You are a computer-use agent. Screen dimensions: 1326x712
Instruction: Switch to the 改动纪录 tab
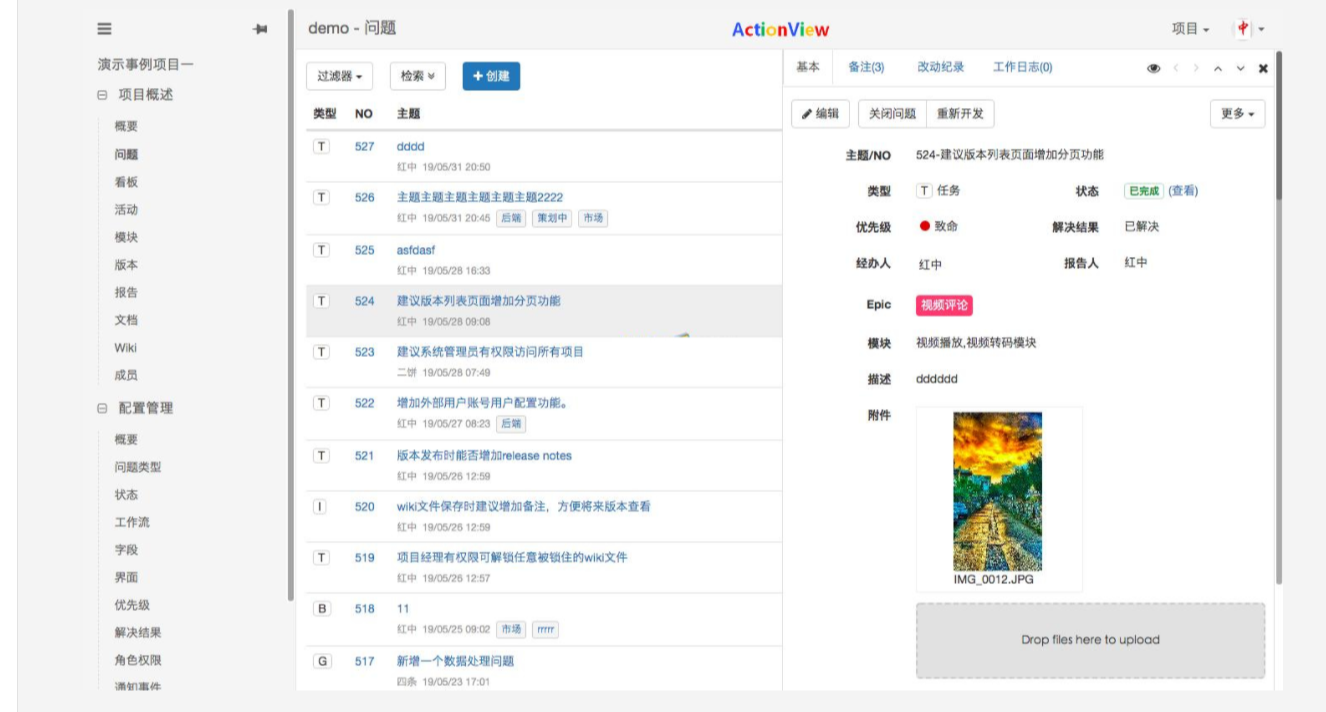pos(940,67)
